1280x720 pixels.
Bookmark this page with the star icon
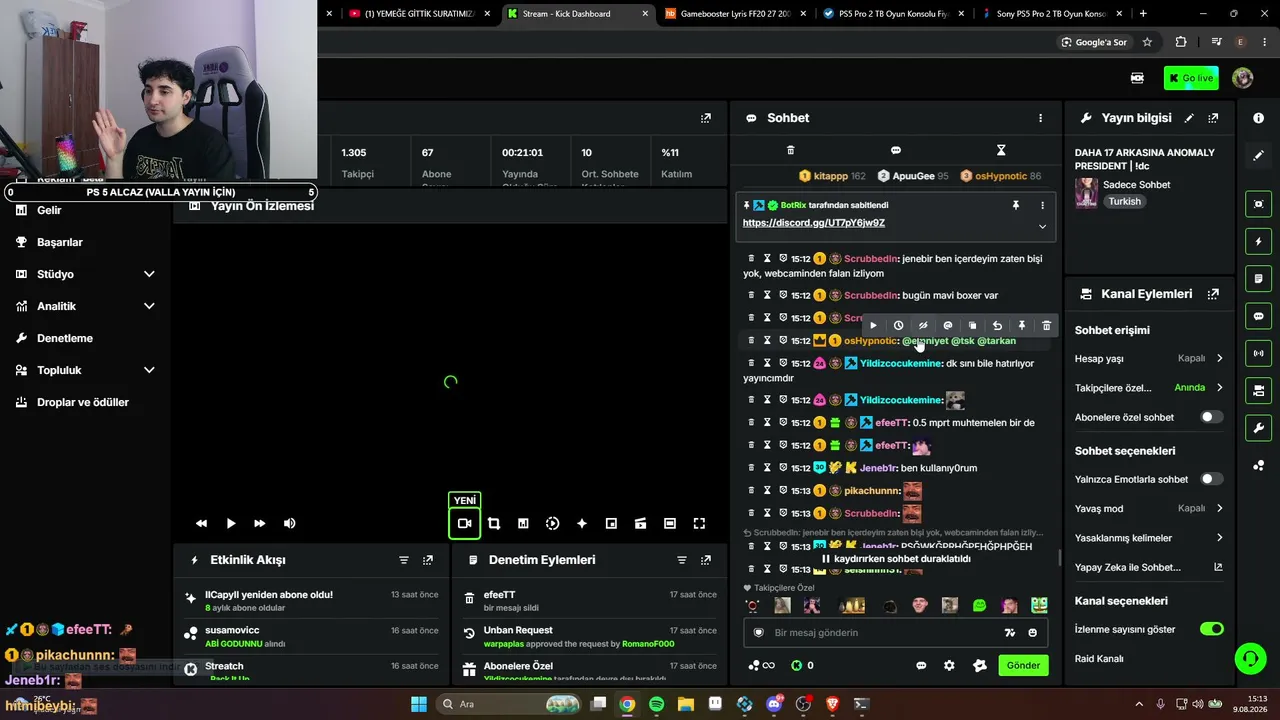(x=1147, y=42)
